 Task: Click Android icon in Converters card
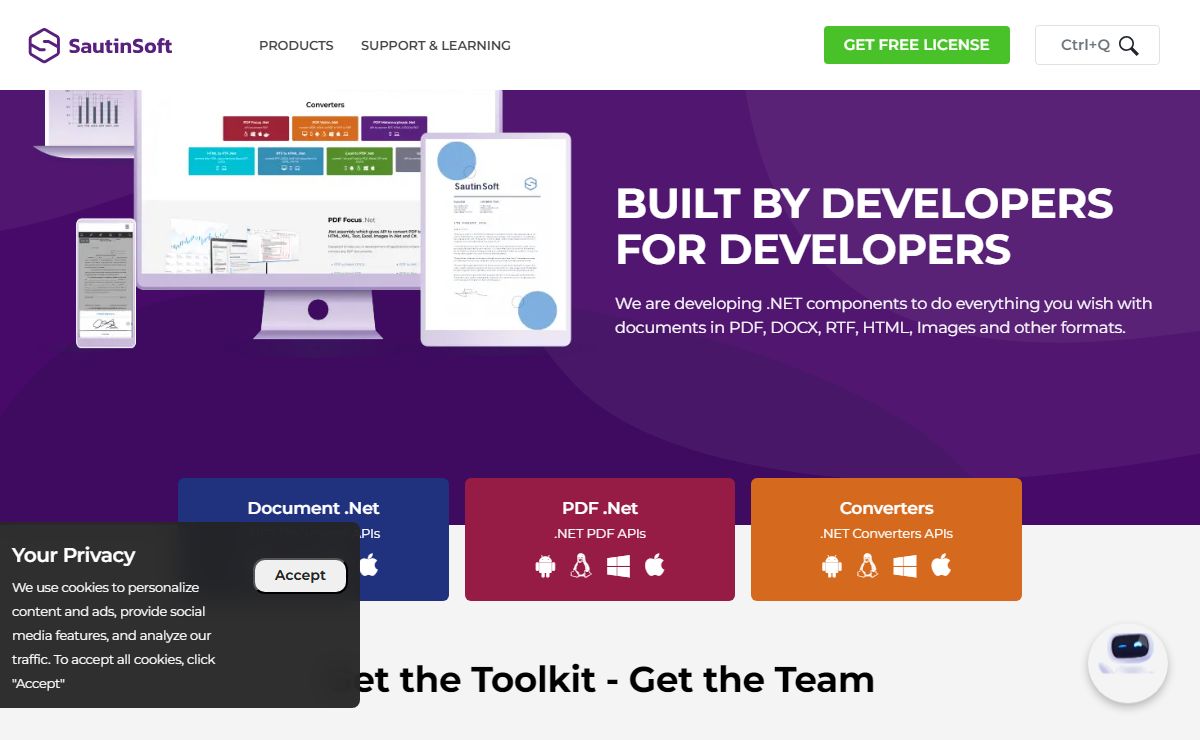click(832, 567)
